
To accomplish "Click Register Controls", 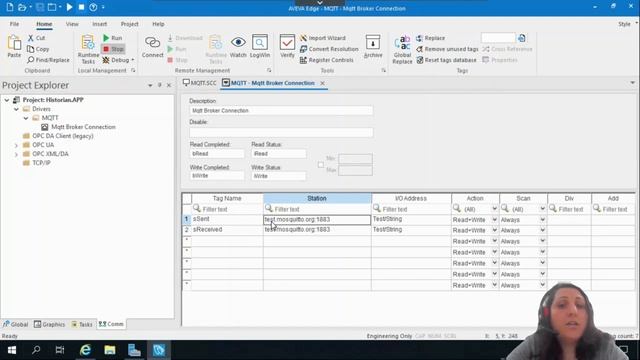I will click(327, 60).
